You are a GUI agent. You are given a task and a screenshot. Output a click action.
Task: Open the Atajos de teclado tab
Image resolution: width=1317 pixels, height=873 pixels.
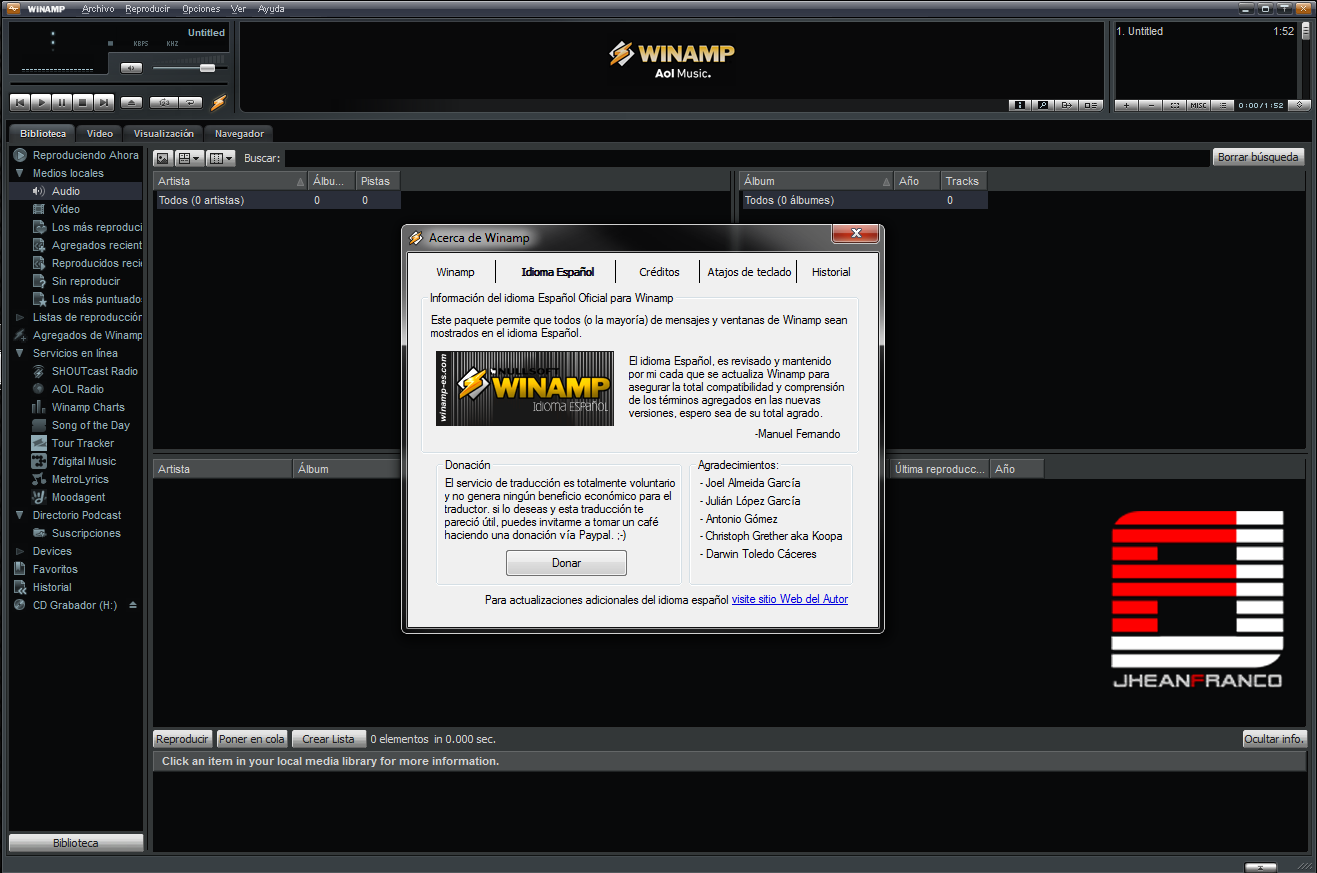749,272
